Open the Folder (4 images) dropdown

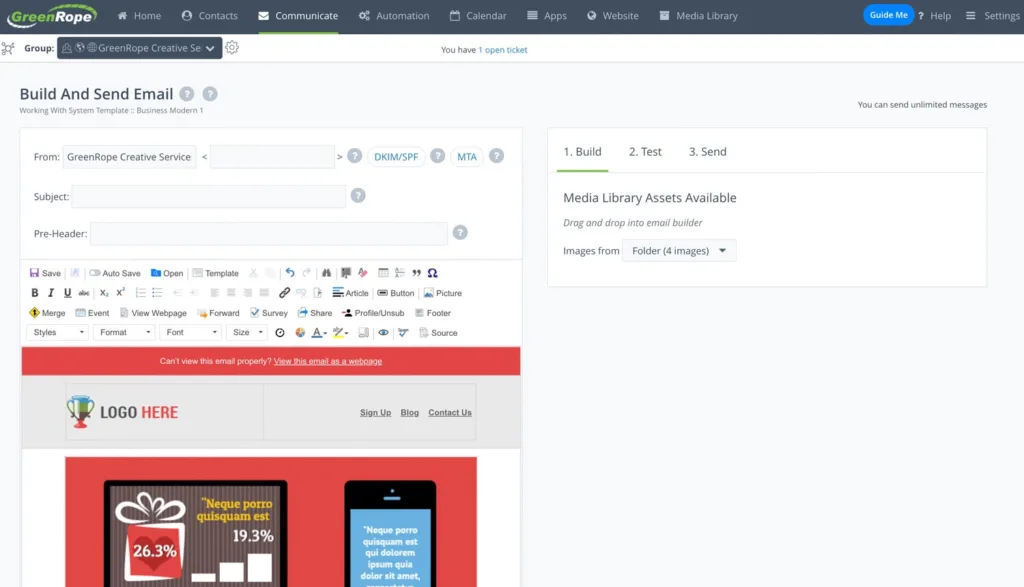[x=679, y=251]
